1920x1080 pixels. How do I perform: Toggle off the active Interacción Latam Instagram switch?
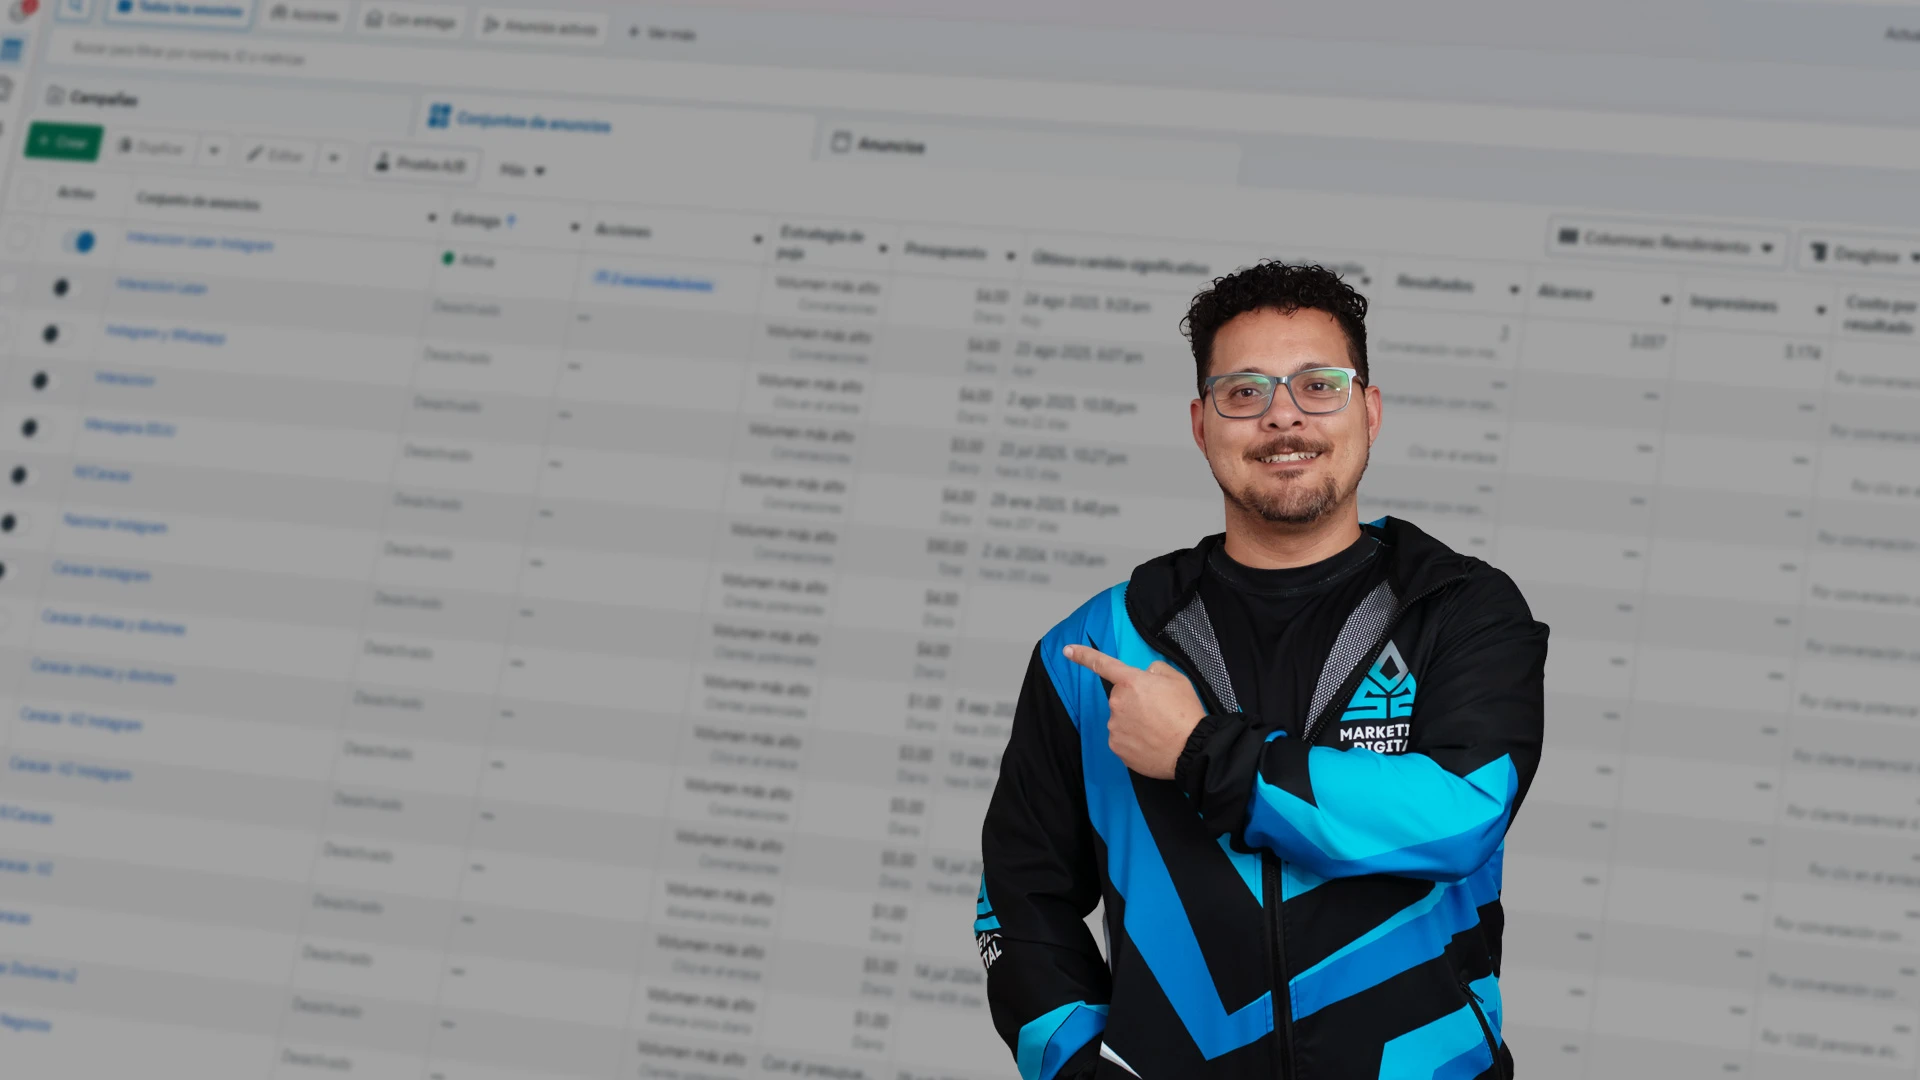80,241
